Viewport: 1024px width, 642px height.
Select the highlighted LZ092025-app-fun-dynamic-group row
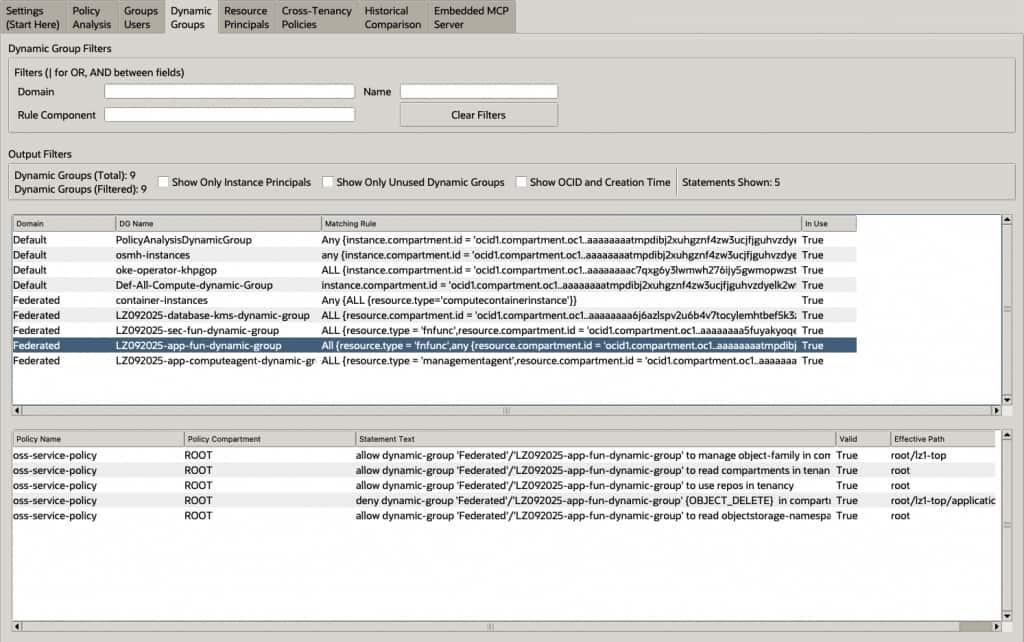click(x=434, y=345)
